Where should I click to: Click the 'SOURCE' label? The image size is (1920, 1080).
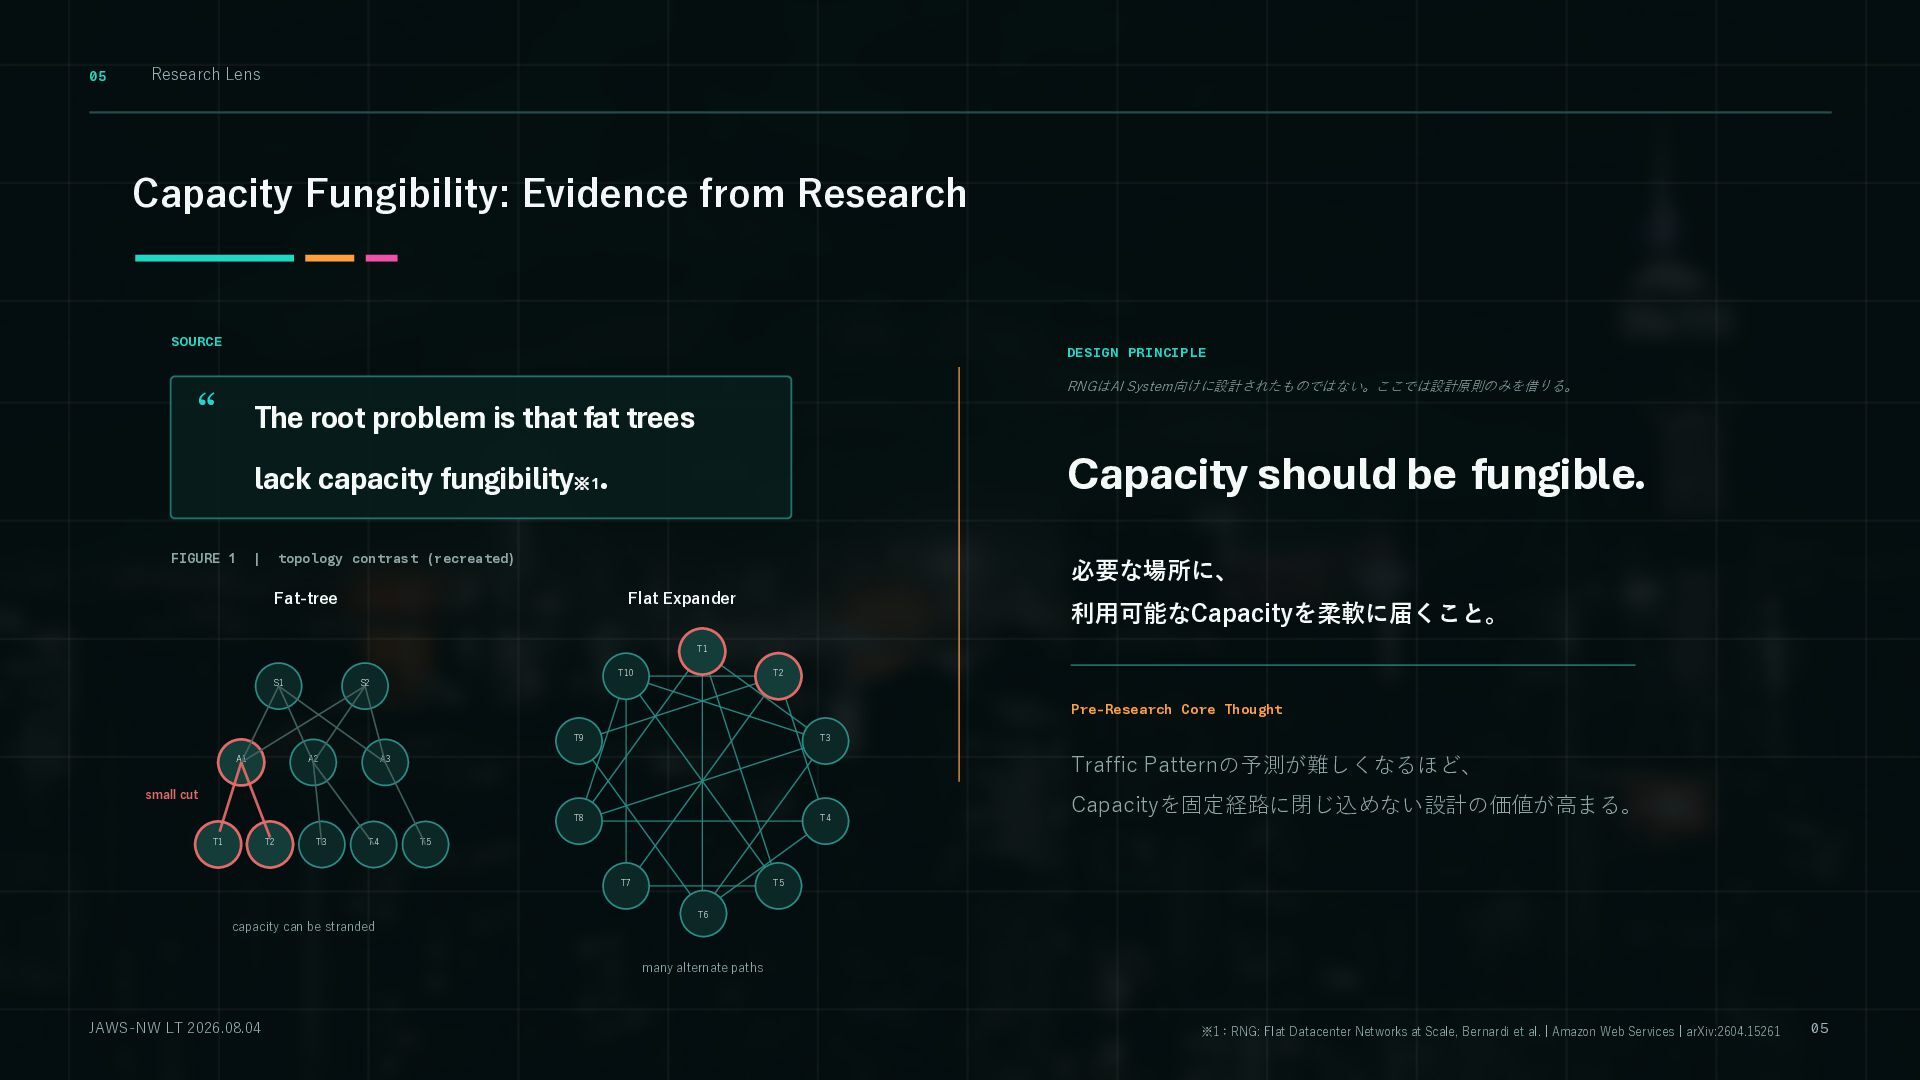(196, 342)
